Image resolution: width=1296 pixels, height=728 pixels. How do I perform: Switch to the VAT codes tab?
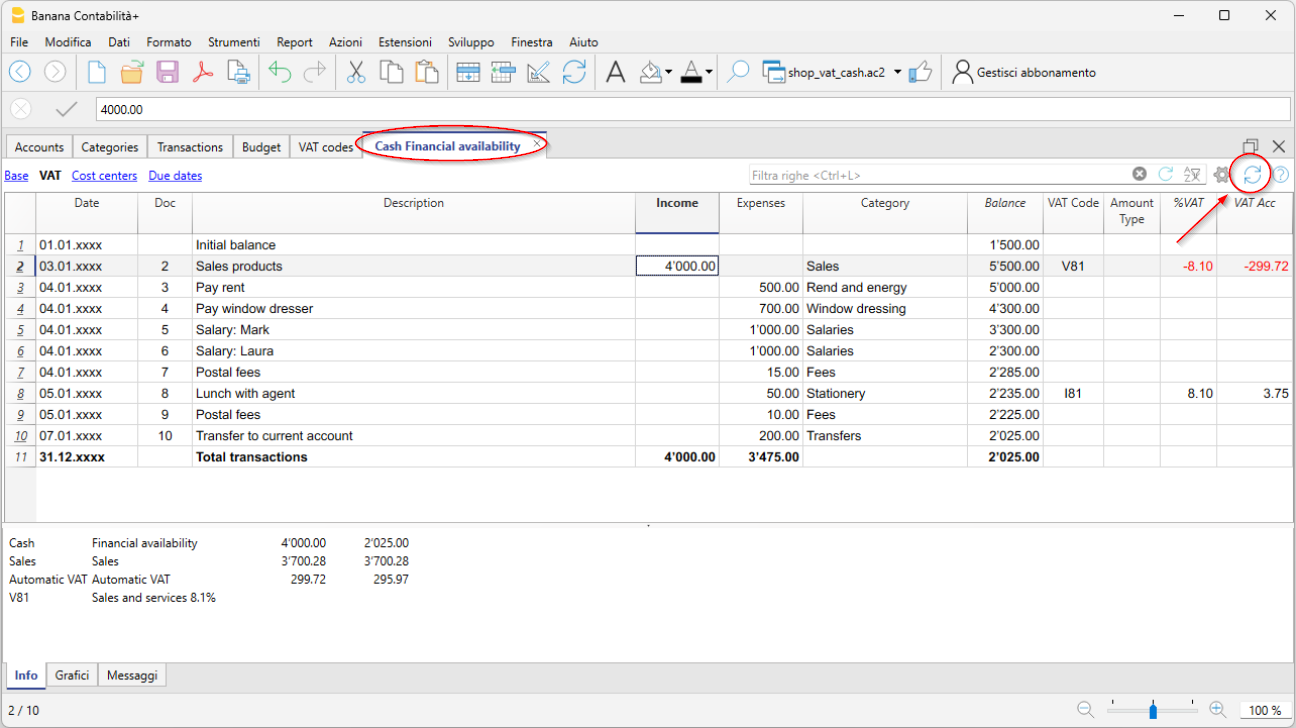coord(325,147)
